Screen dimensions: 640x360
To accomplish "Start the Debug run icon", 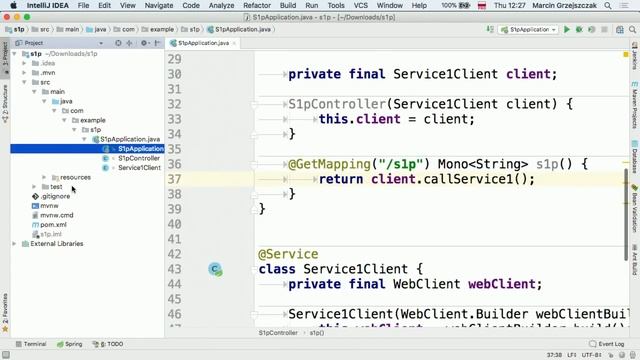I will [x=579, y=29].
